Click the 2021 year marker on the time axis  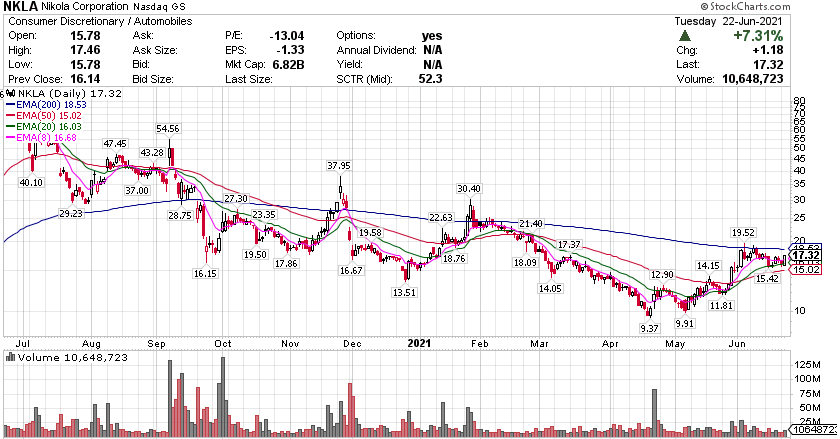pos(419,344)
